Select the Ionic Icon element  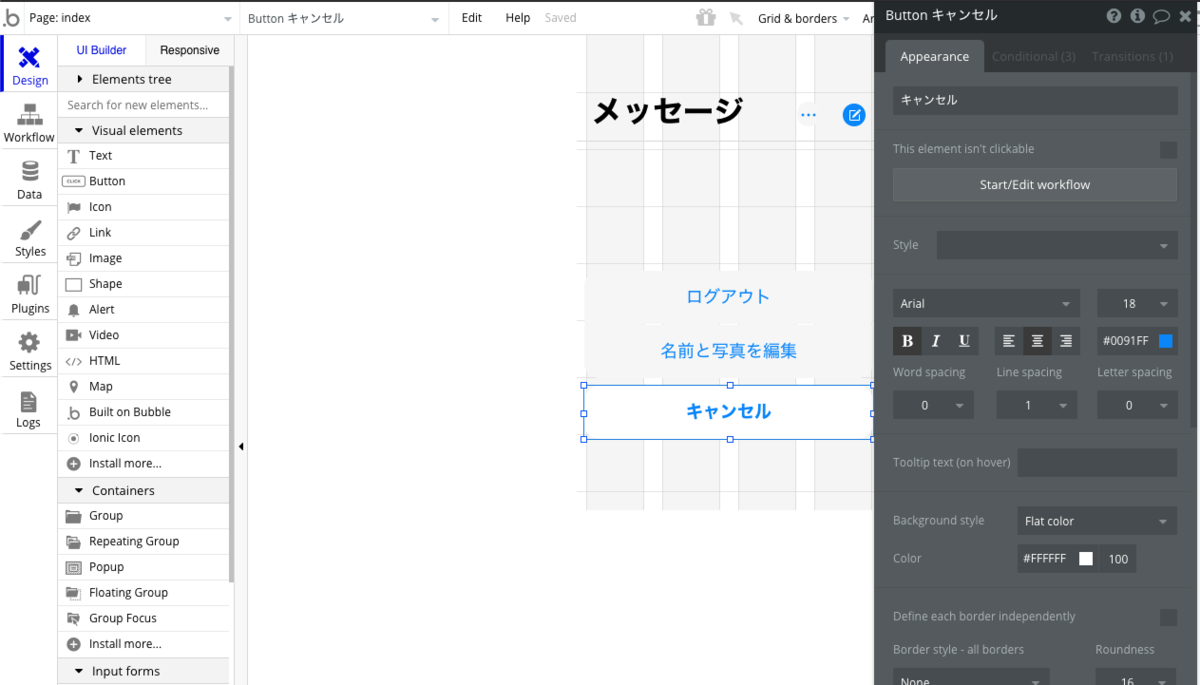[144, 438]
